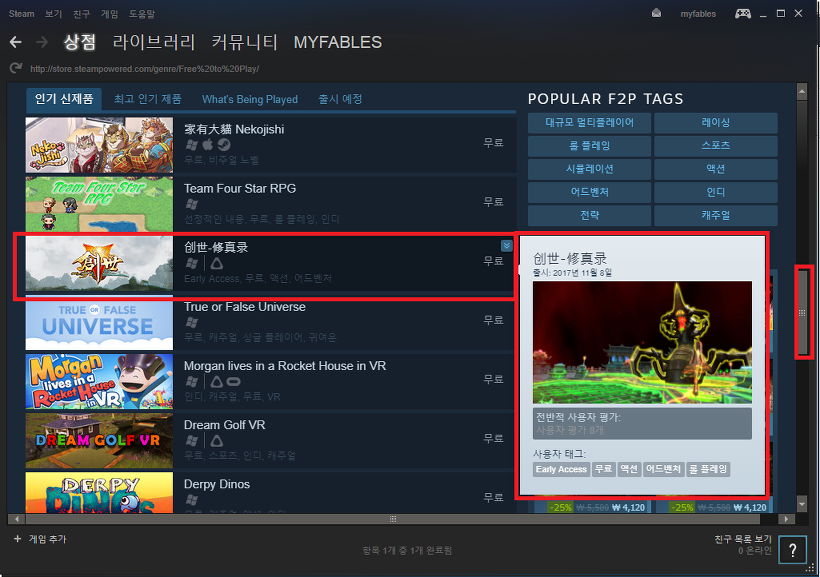Click 액션 tag button in popular tags
This screenshot has height=577, width=820.
tap(716, 169)
